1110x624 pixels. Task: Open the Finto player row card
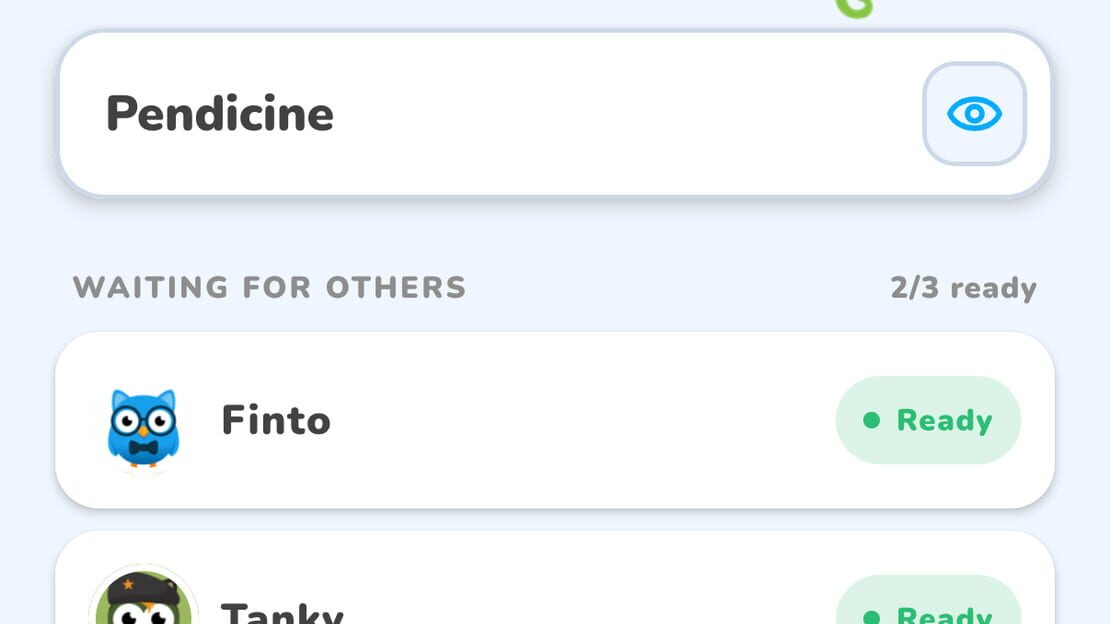pyautogui.click(x=555, y=420)
